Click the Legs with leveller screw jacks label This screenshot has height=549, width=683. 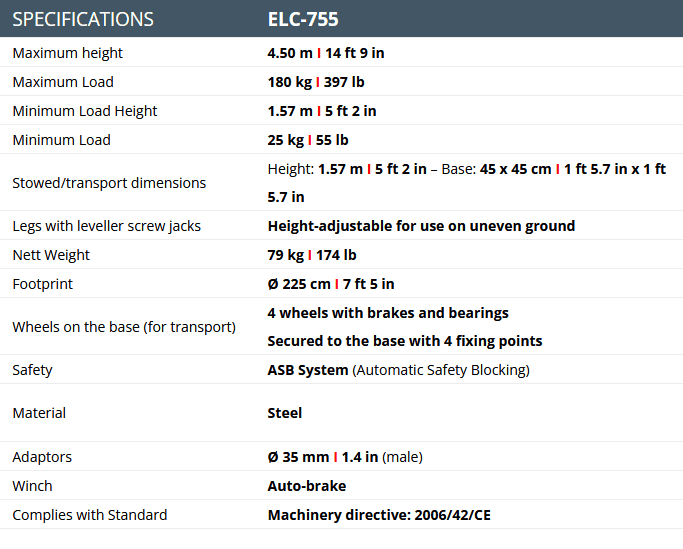(106, 226)
